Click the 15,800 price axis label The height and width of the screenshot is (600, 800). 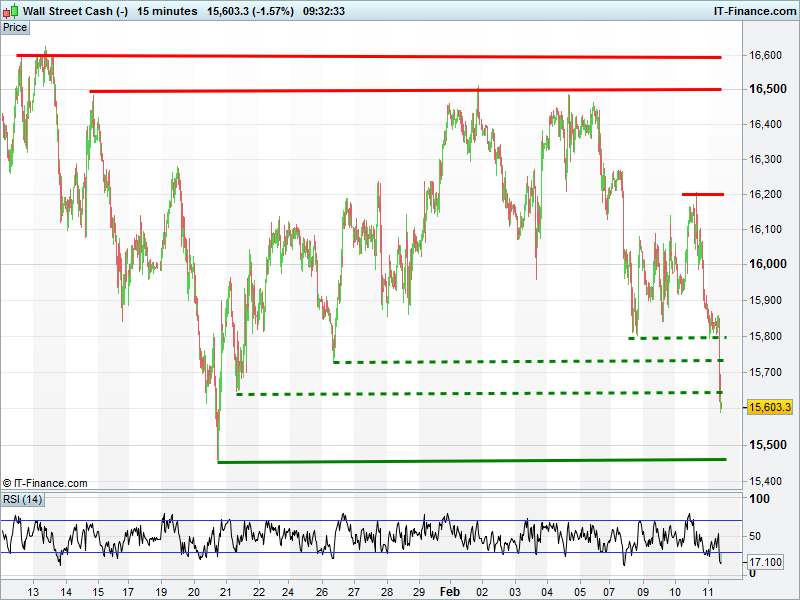click(765, 336)
